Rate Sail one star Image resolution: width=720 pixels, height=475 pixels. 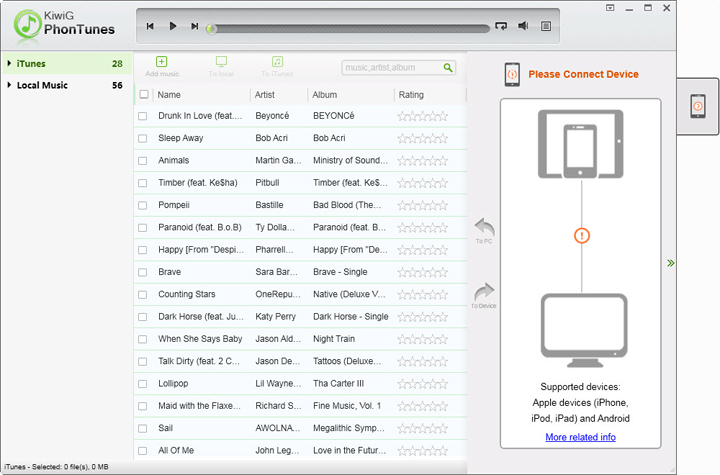coord(402,429)
